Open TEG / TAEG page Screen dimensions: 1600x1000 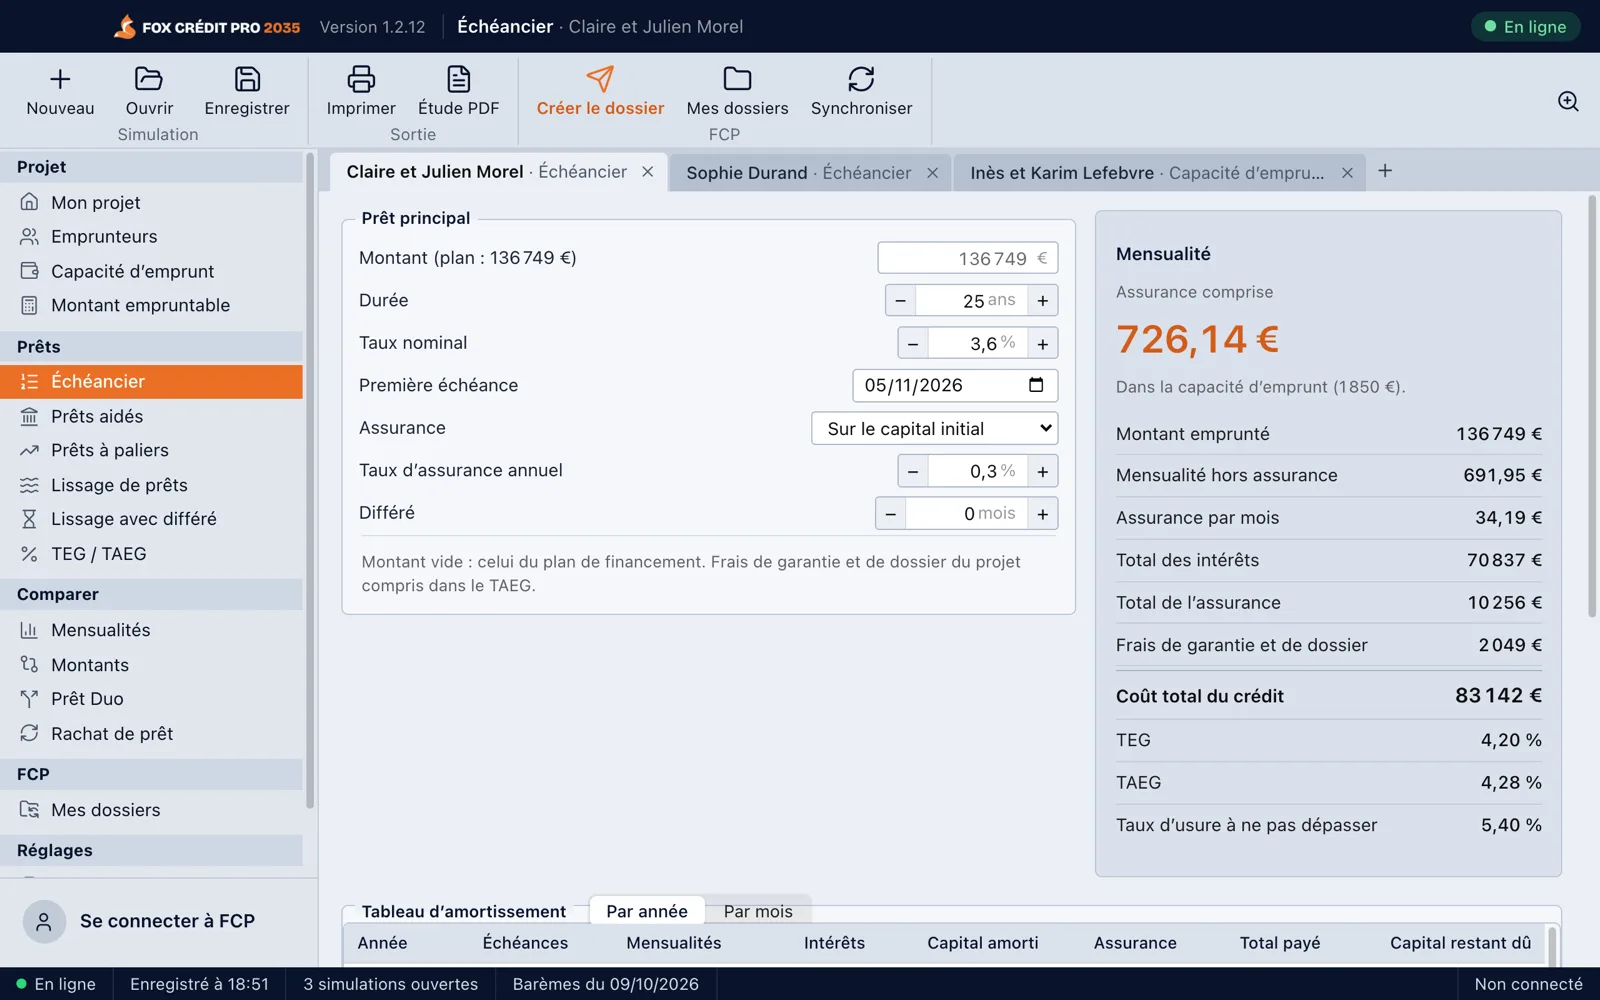click(x=152, y=554)
